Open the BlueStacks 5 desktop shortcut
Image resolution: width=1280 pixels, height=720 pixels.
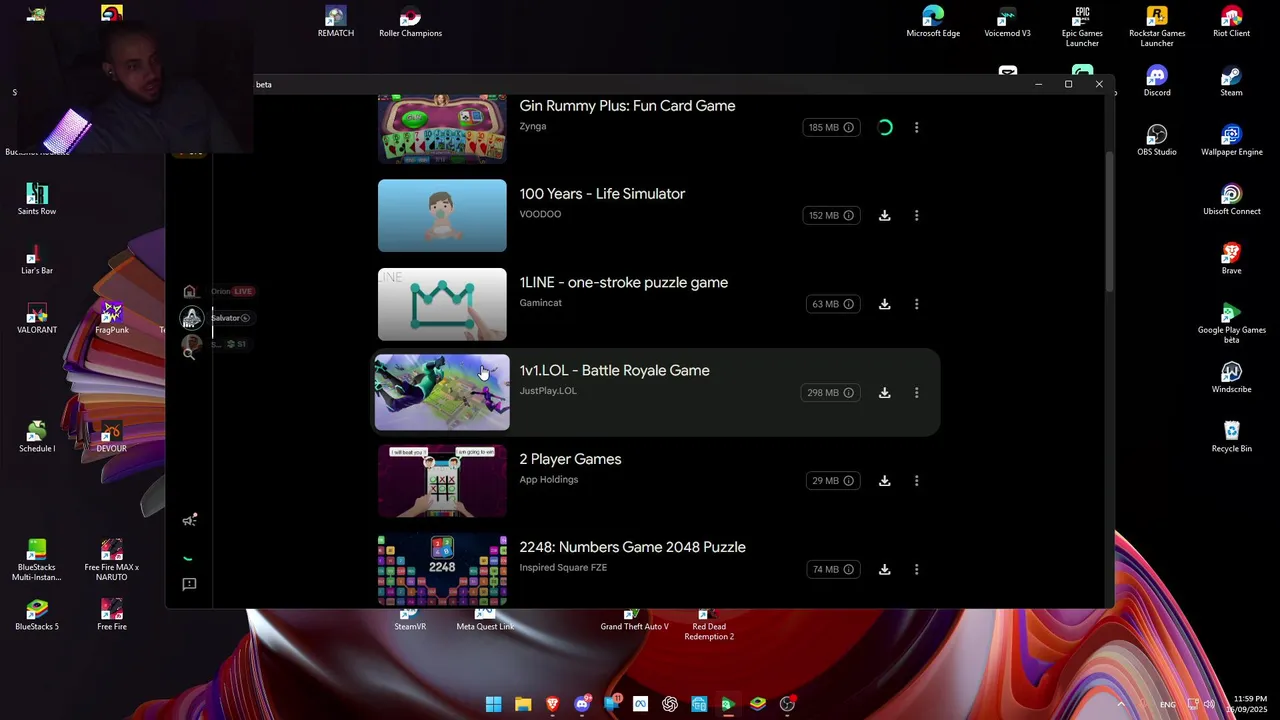37,615
